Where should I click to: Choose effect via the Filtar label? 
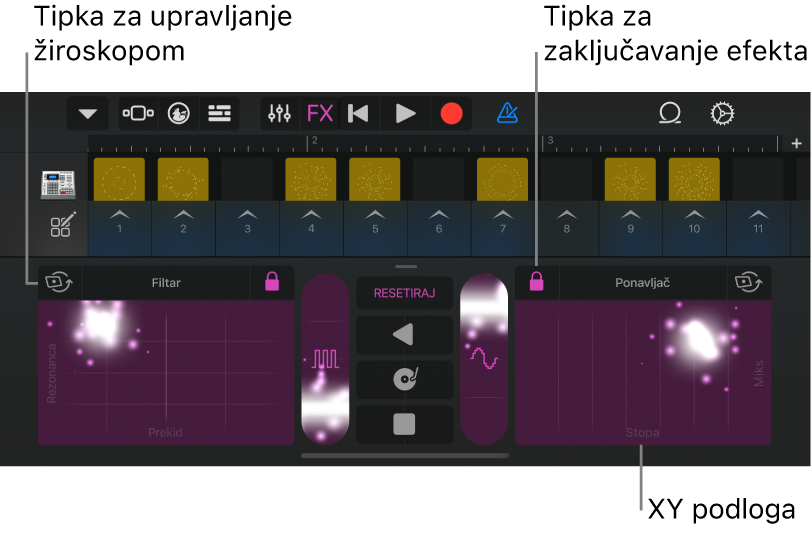tap(166, 283)
